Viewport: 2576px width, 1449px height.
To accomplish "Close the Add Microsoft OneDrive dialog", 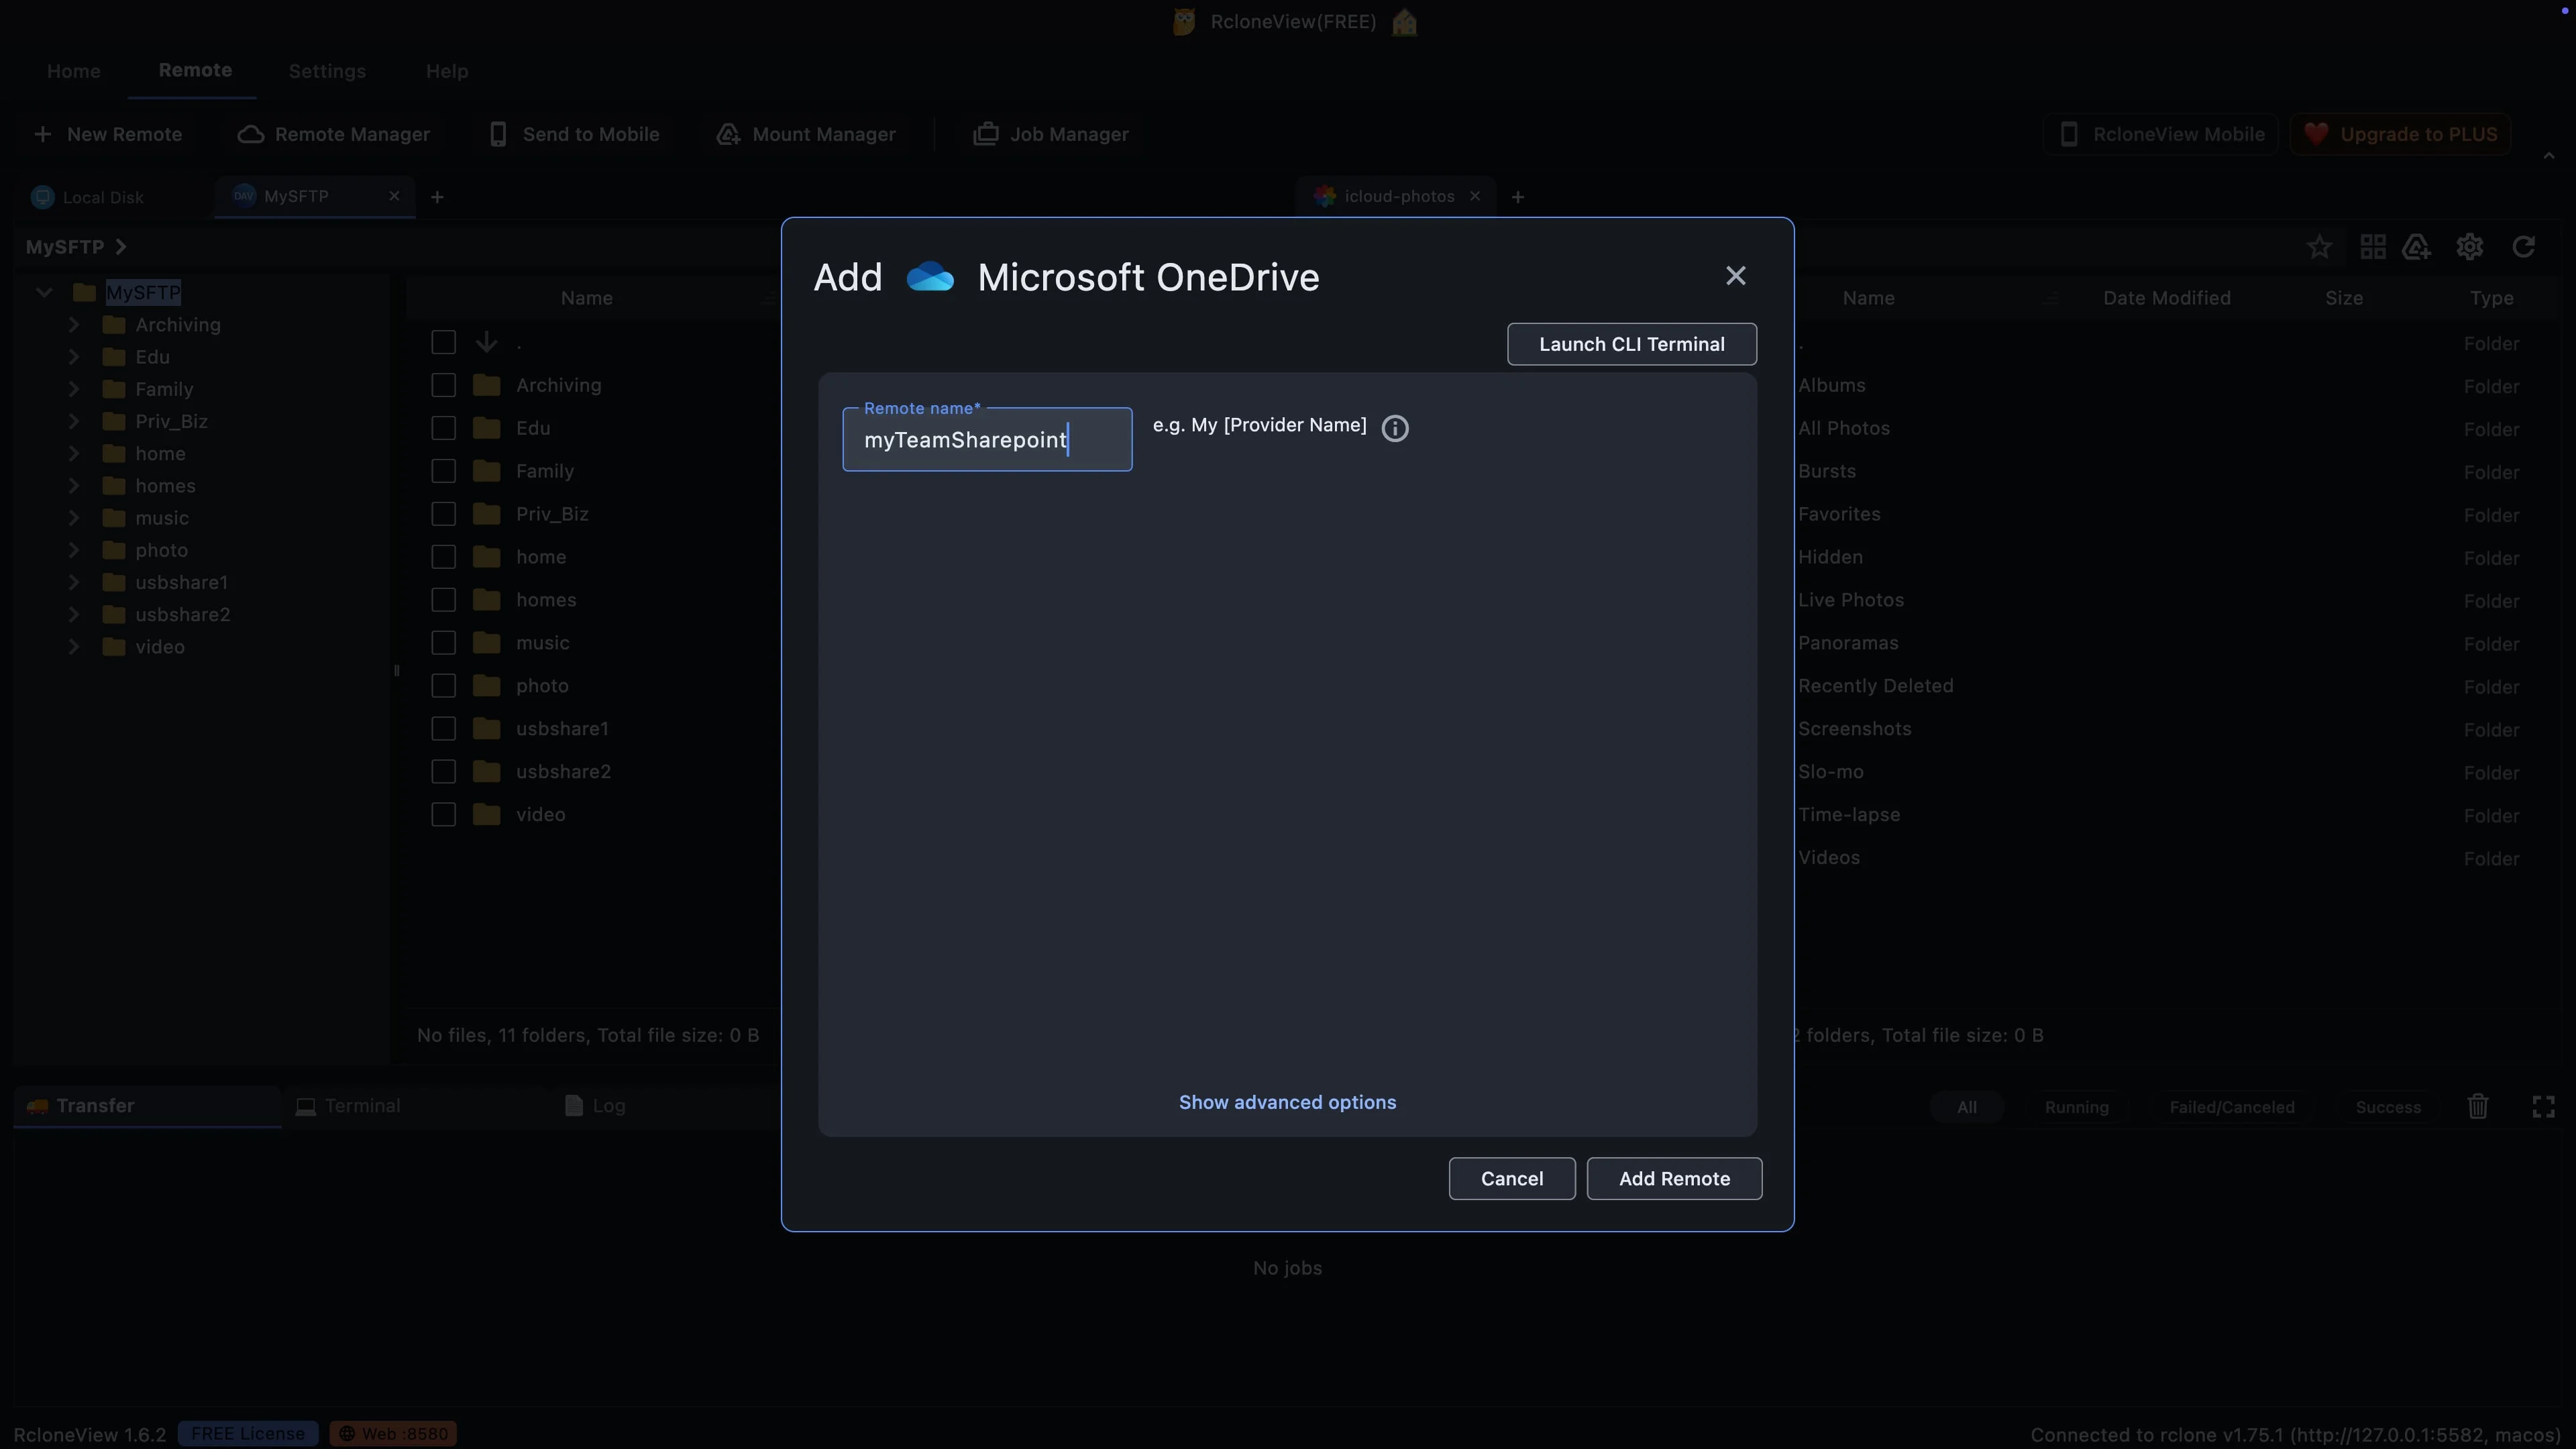I will click(x=1735, y=276).
